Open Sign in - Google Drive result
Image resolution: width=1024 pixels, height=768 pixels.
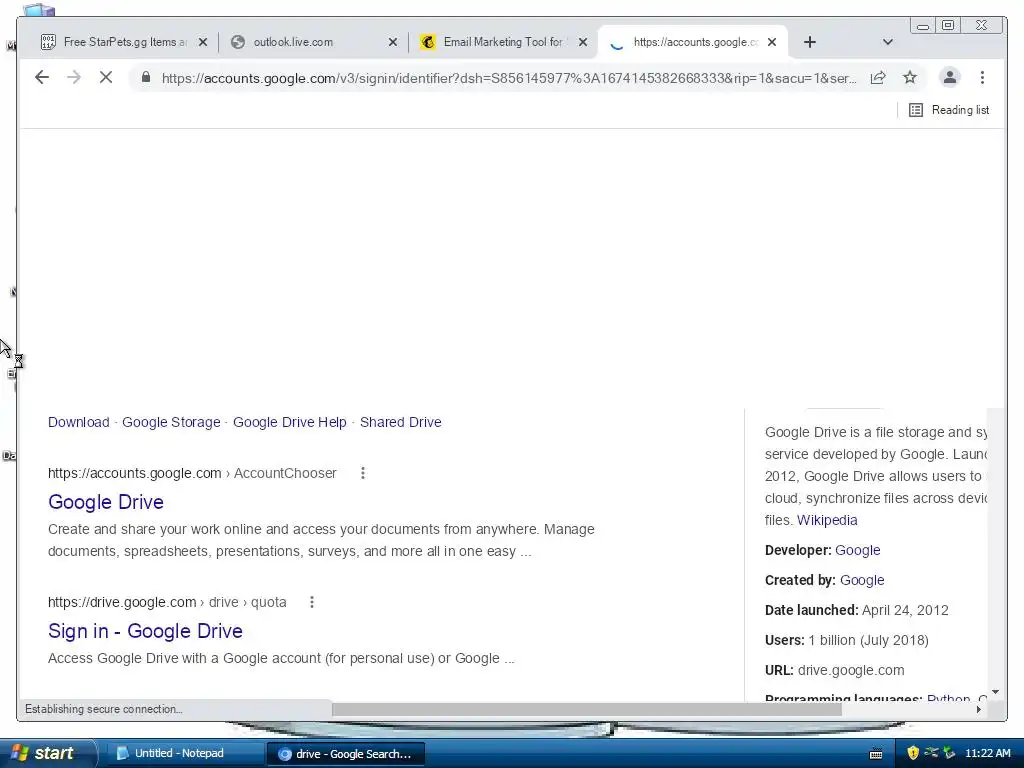pyautogui.click(x=145, y=631)
